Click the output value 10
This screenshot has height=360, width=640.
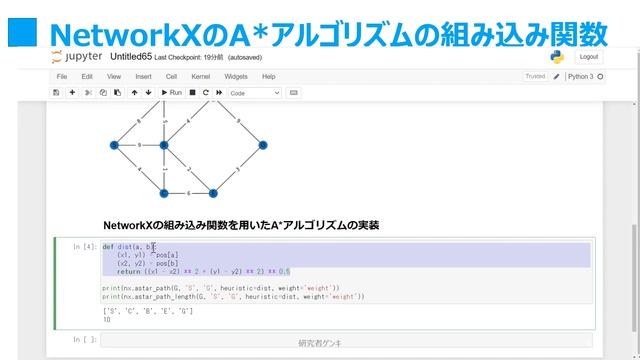[x=107, y=320]
